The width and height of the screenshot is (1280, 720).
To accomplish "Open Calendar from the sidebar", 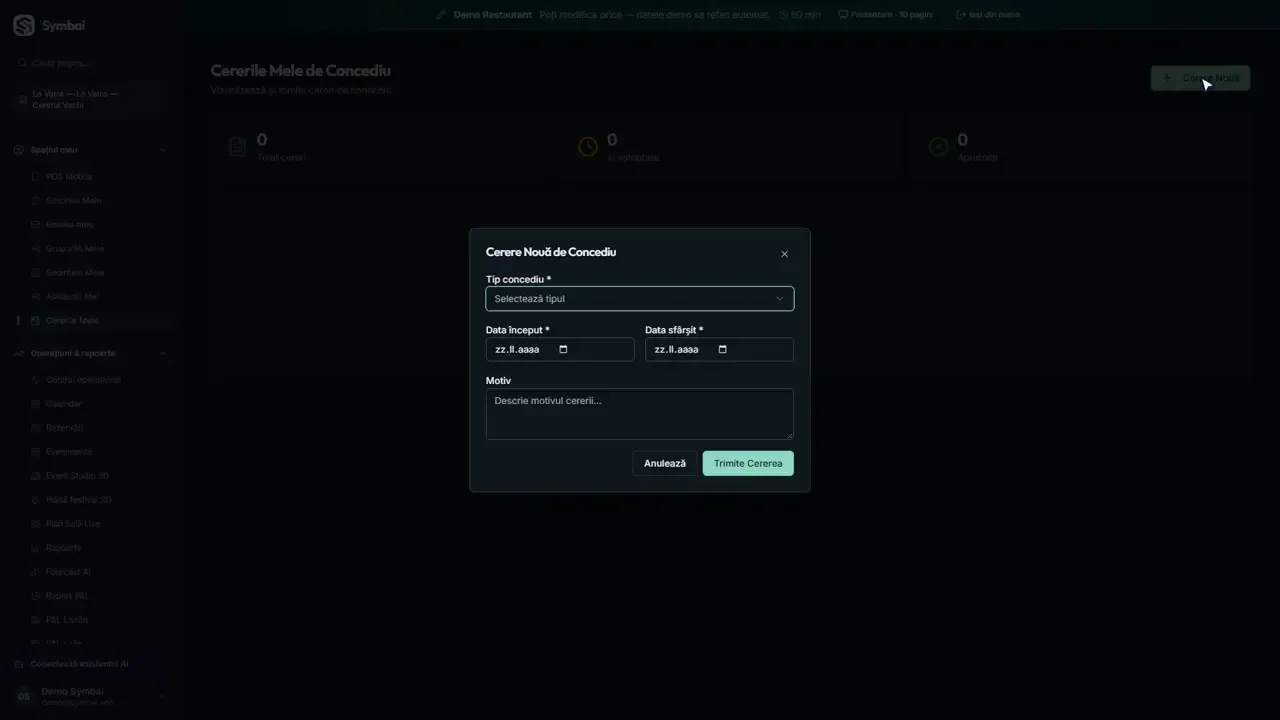I will point(64,404).
